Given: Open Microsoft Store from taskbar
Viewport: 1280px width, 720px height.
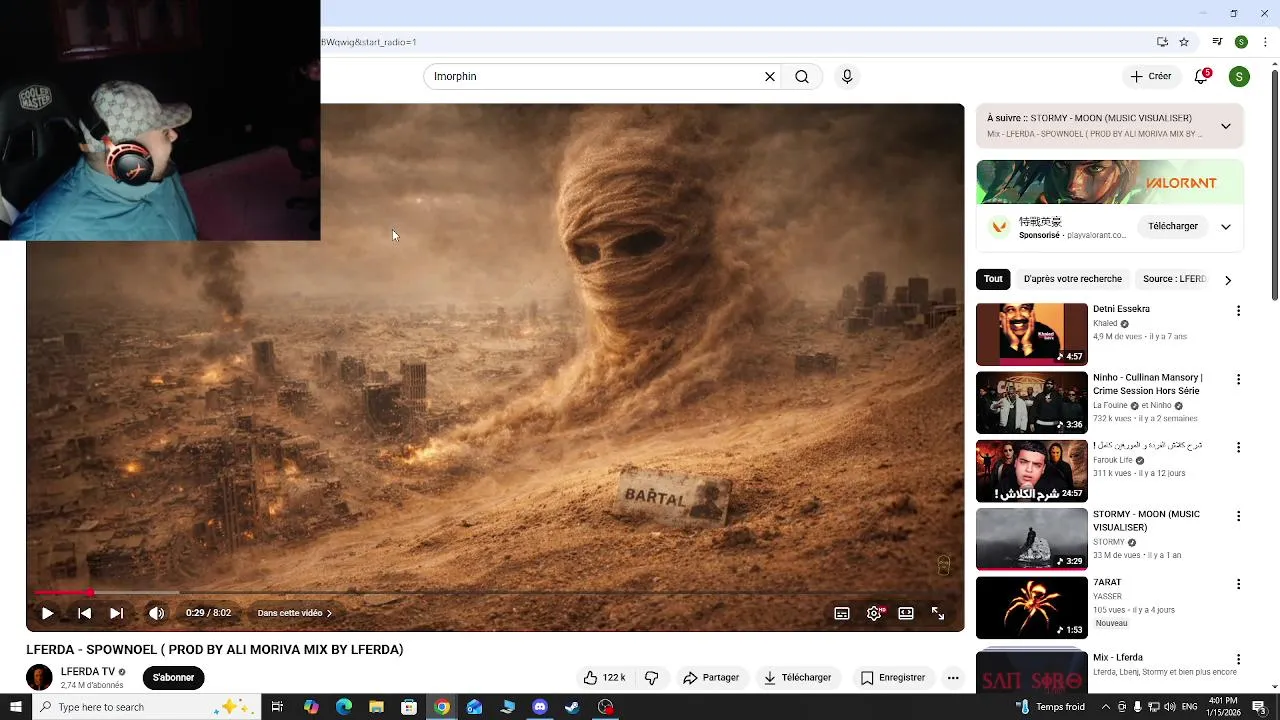Looking at the screenshot, I should [x=409, y=707].
